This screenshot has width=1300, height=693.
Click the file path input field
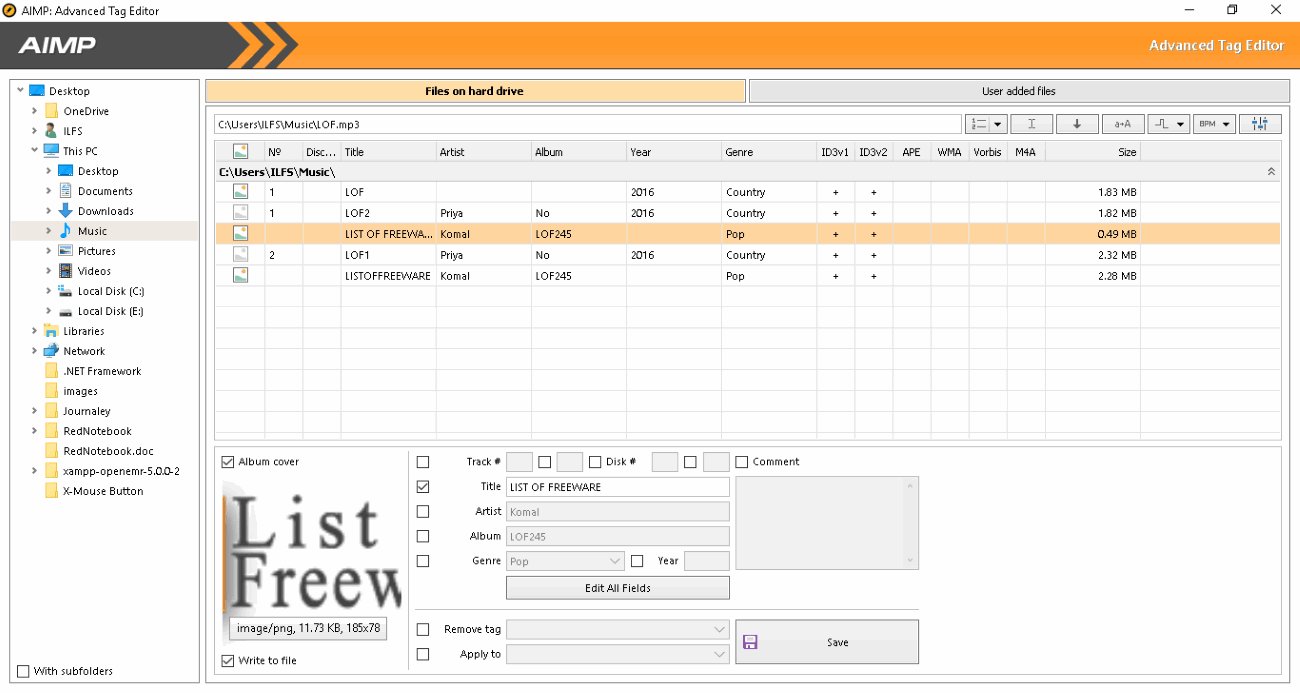(x=588, y=124)
